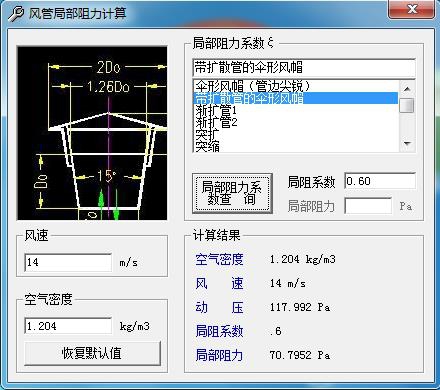440x390 pixels.
Task: Focus the 风速 input field with 14
Action: pyautogui.click(x=68, y=263)
